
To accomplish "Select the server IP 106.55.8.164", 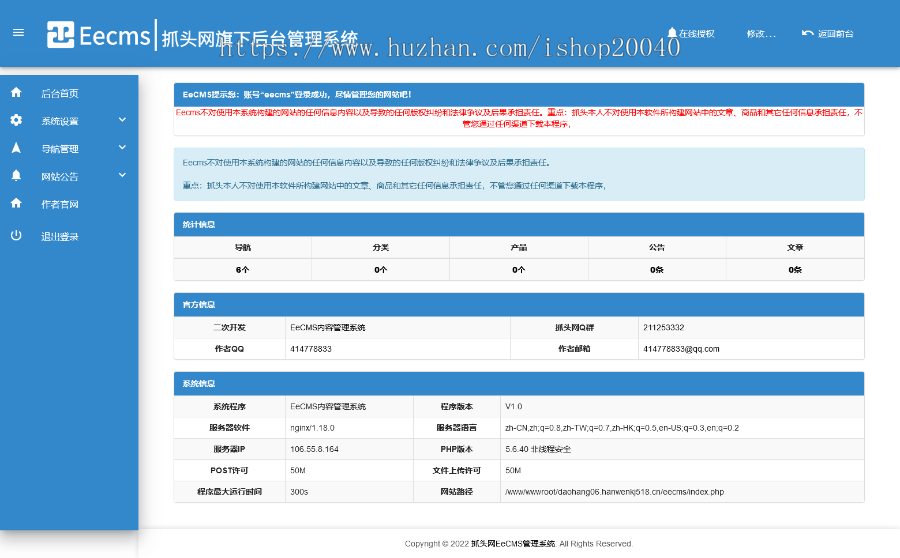I will point(314,449).
